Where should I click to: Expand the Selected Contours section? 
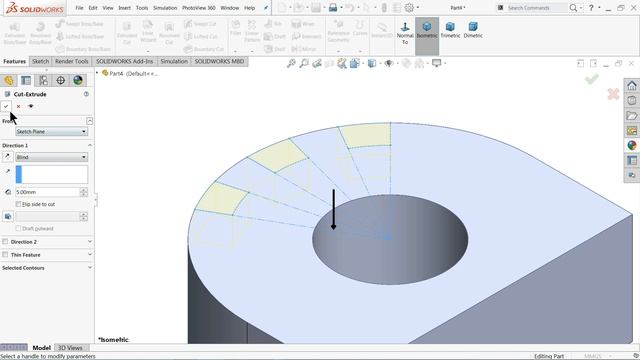tap(89, 268)
